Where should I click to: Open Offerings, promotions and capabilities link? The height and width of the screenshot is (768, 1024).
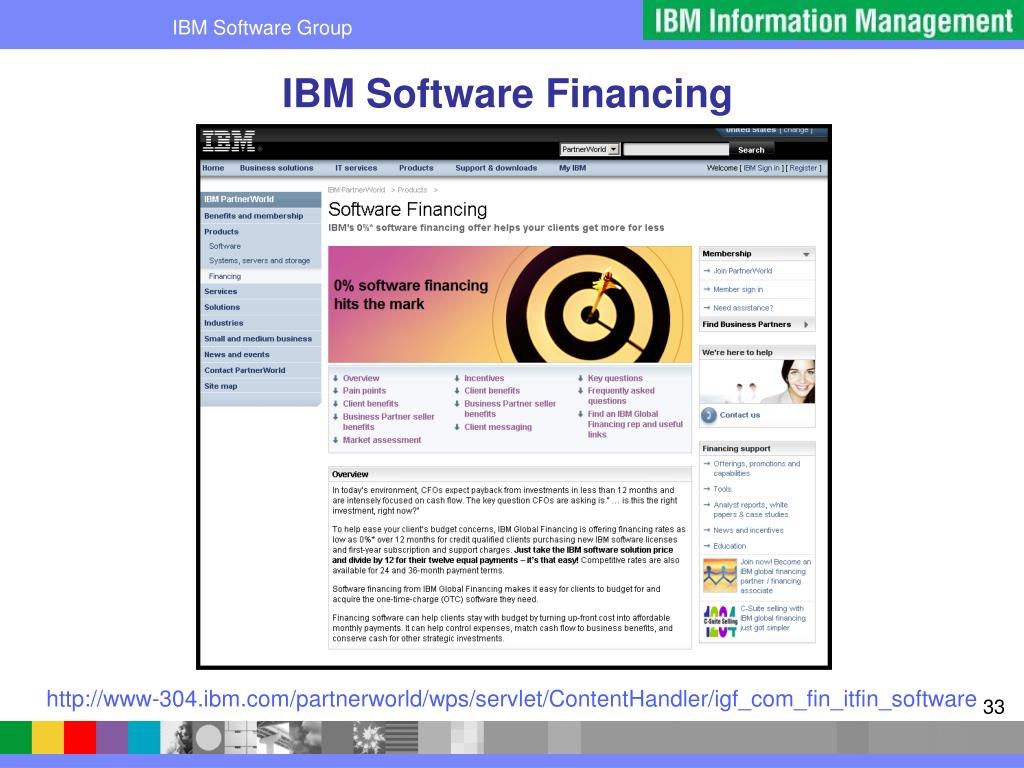(756, 468)
